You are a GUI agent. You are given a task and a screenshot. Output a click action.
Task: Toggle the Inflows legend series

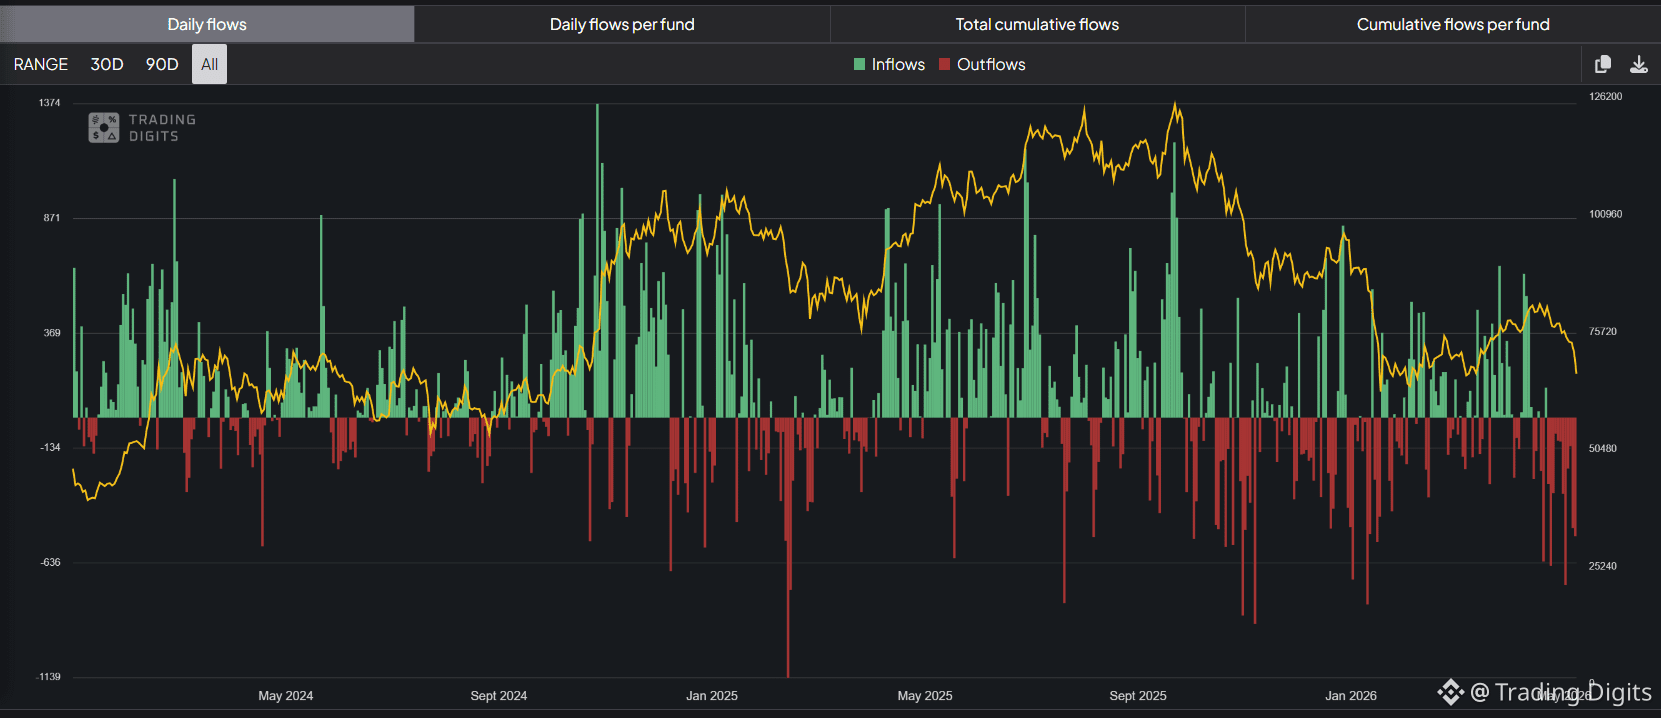889,64
